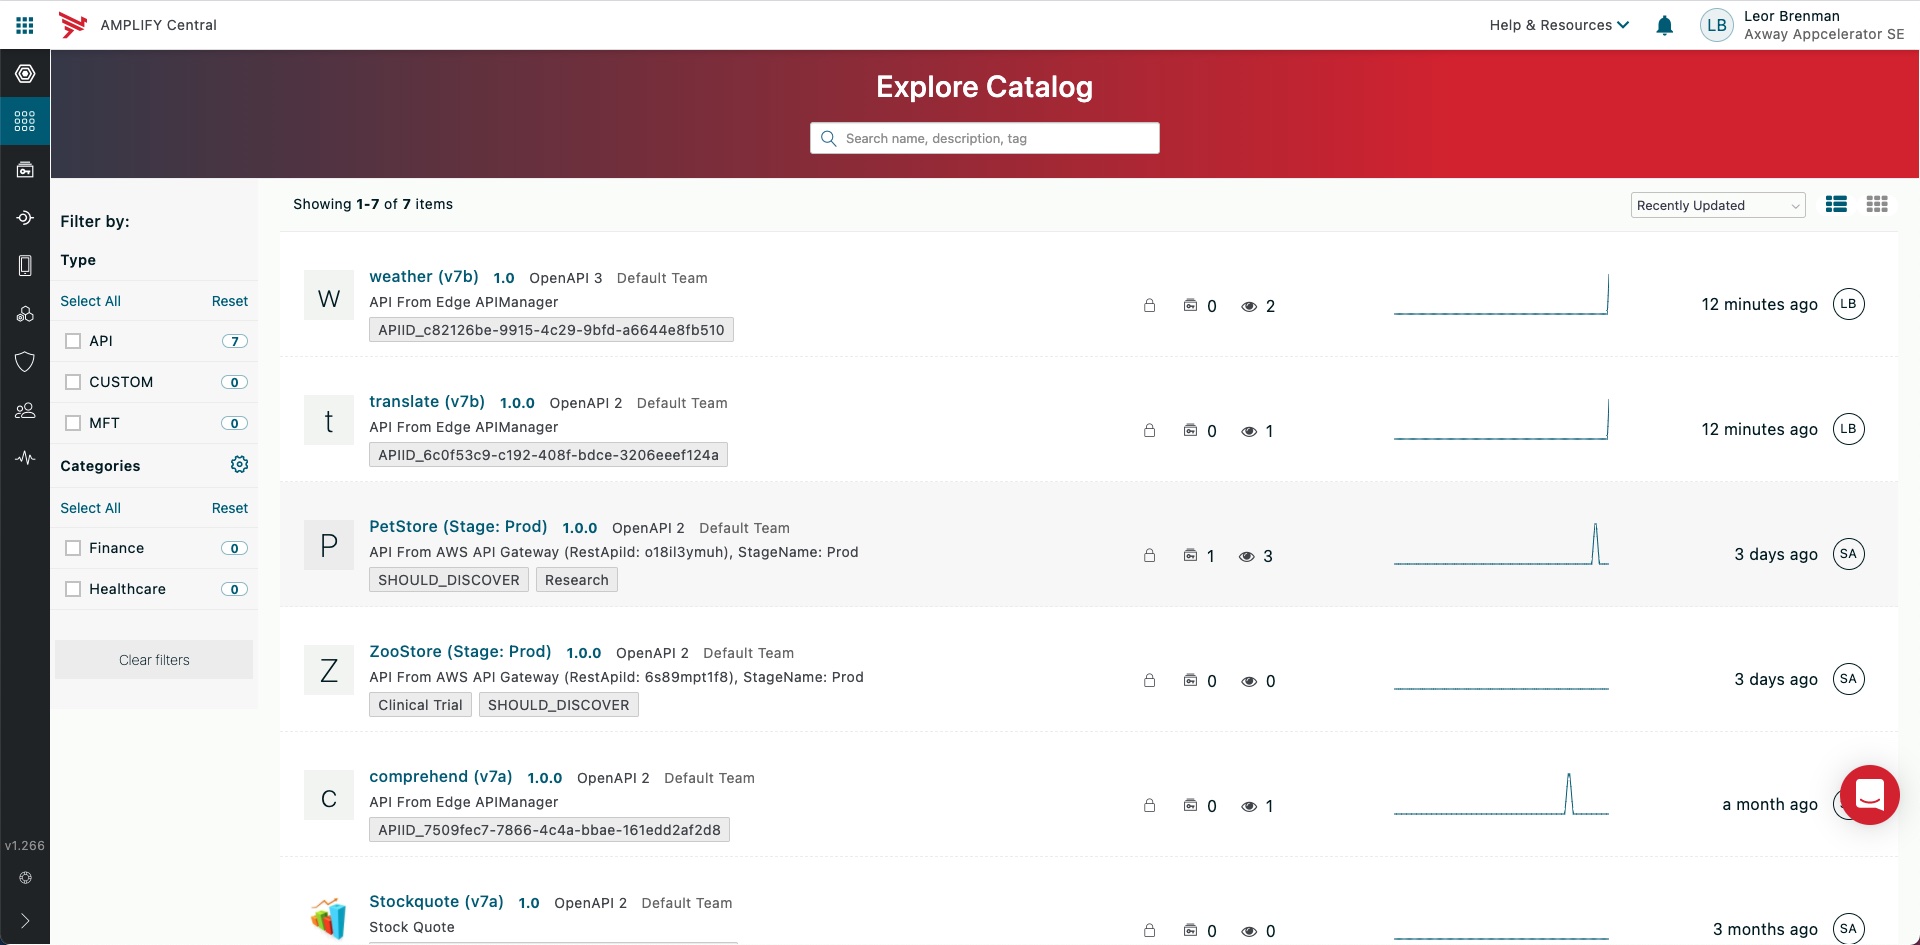Tick the Healthcare category checkbox

73,589
